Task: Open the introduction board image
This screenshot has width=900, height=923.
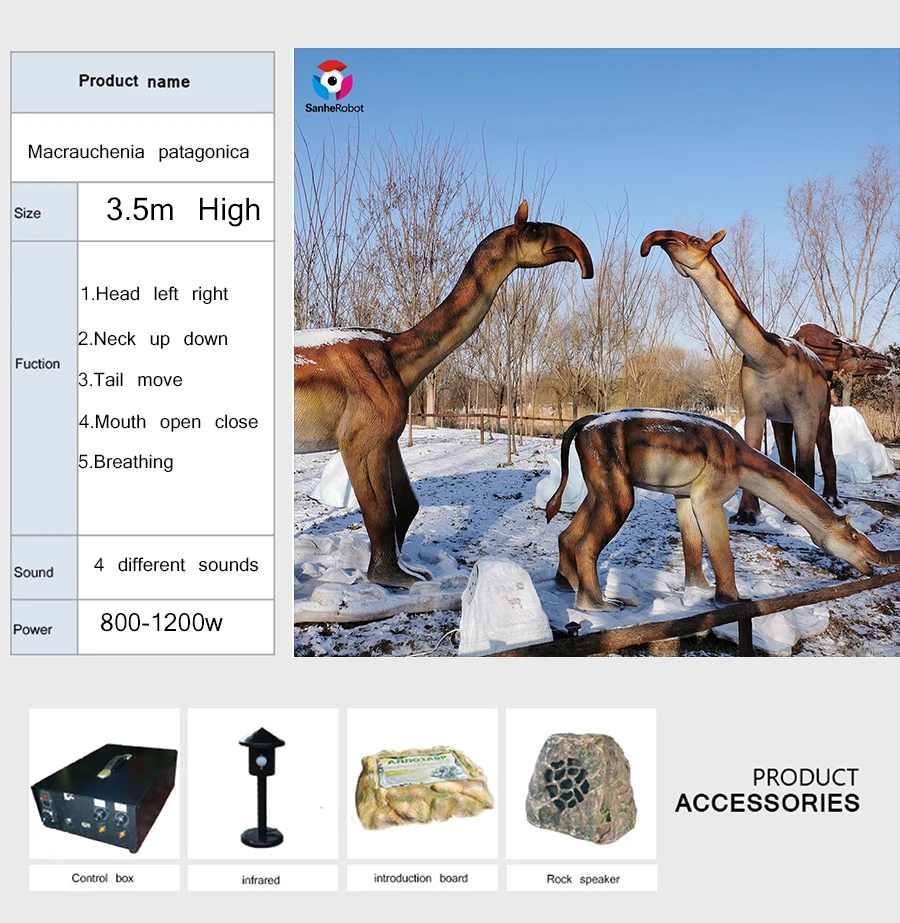Action: coord(422,784)
